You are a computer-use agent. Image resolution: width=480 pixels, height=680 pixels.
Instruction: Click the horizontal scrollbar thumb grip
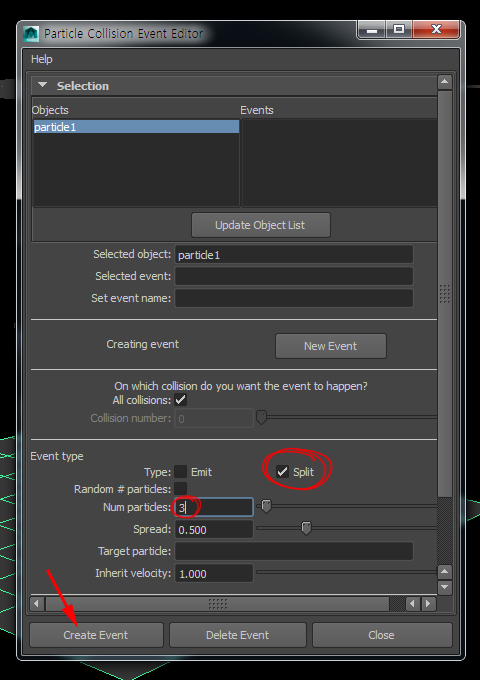pyautogui.click(x=218, y=603)
